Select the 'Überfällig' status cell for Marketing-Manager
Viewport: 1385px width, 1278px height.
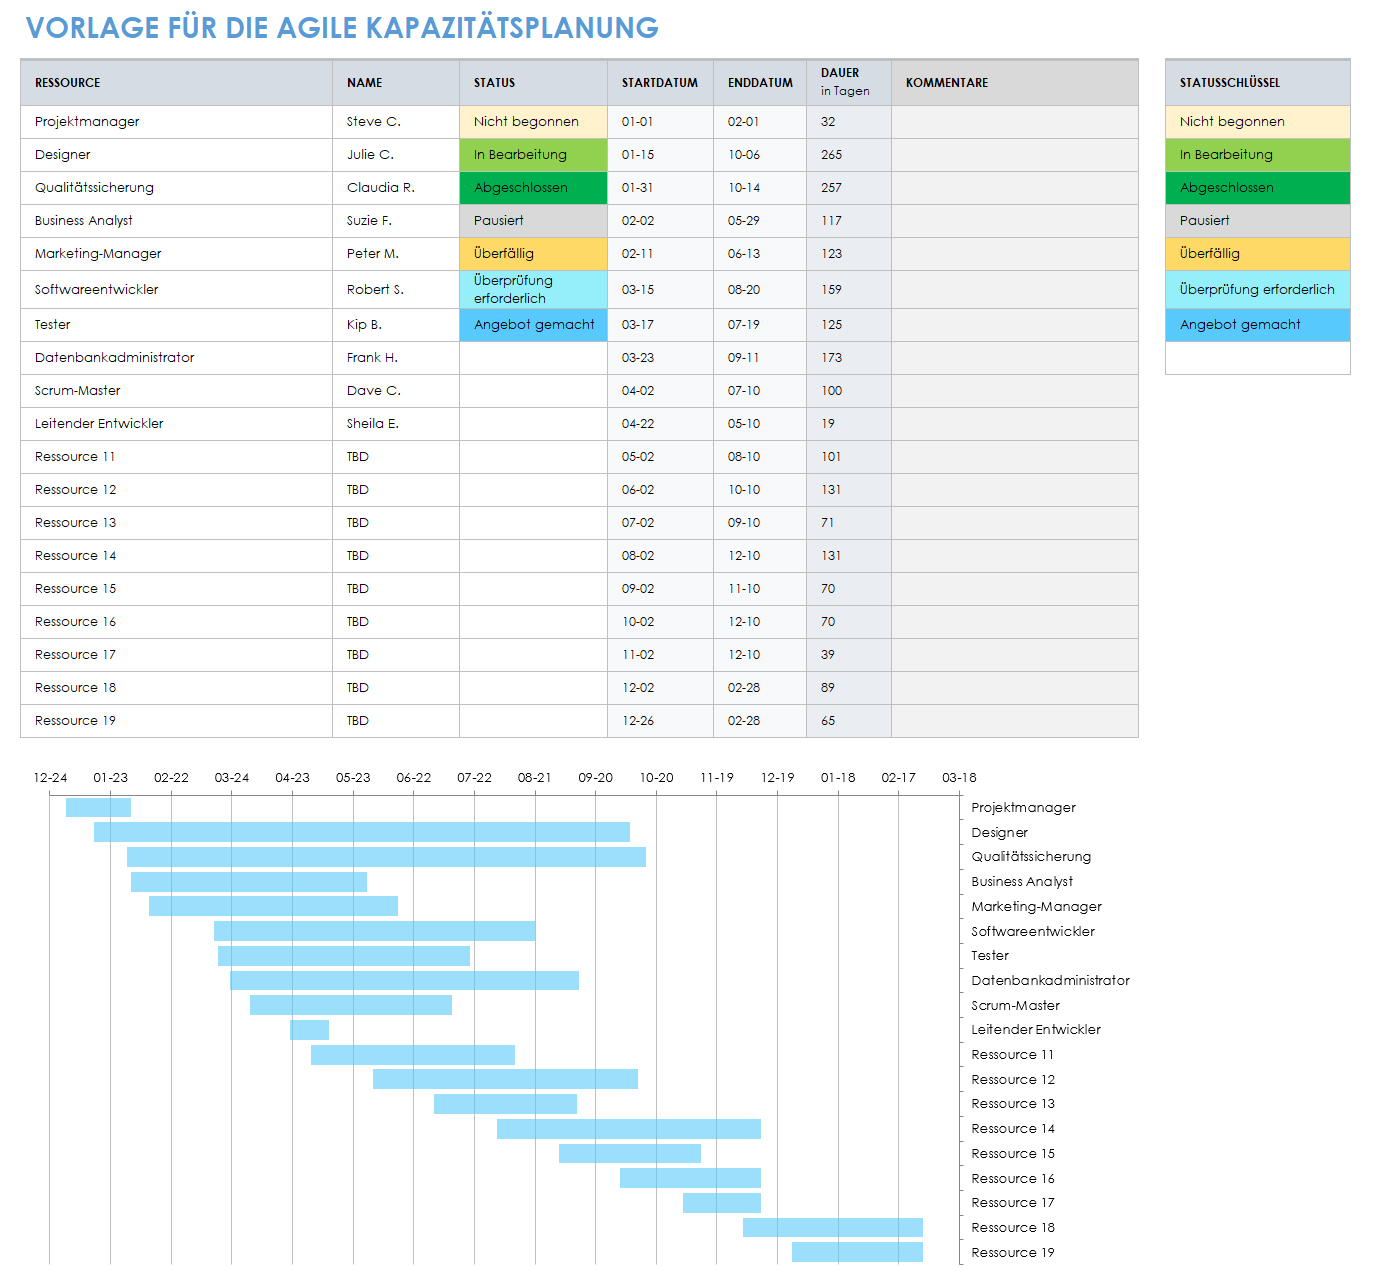point(533,254)
